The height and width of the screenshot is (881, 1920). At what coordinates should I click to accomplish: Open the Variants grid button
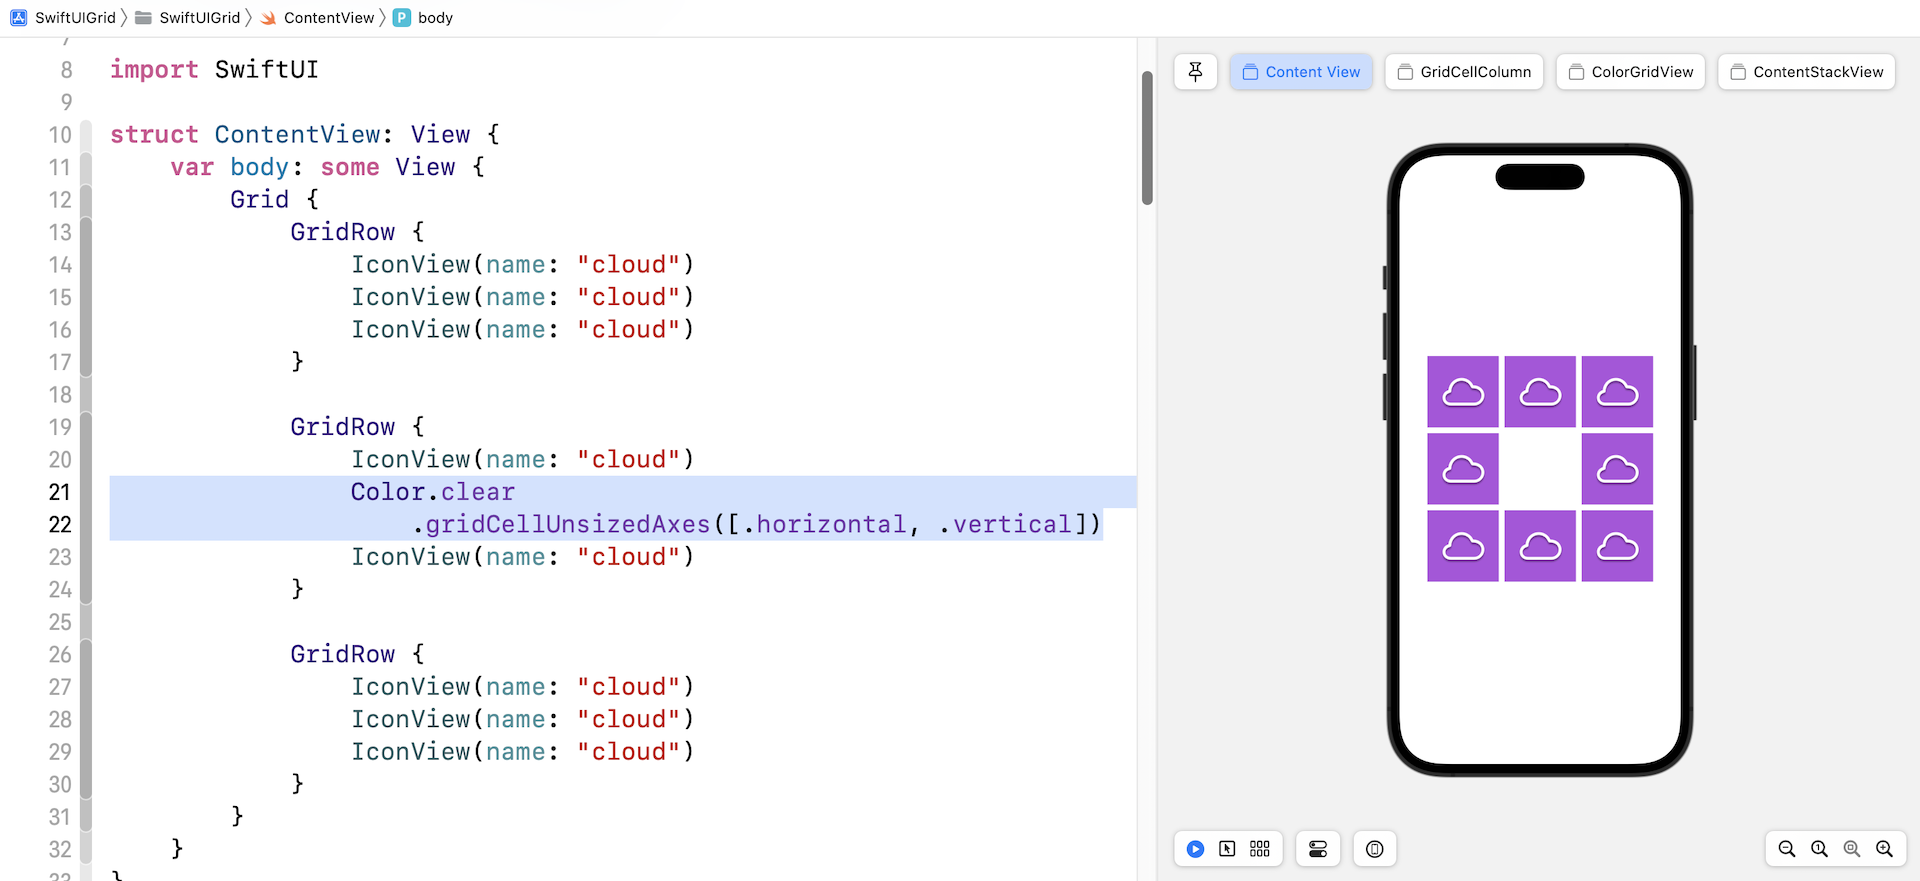(1260, 849)
